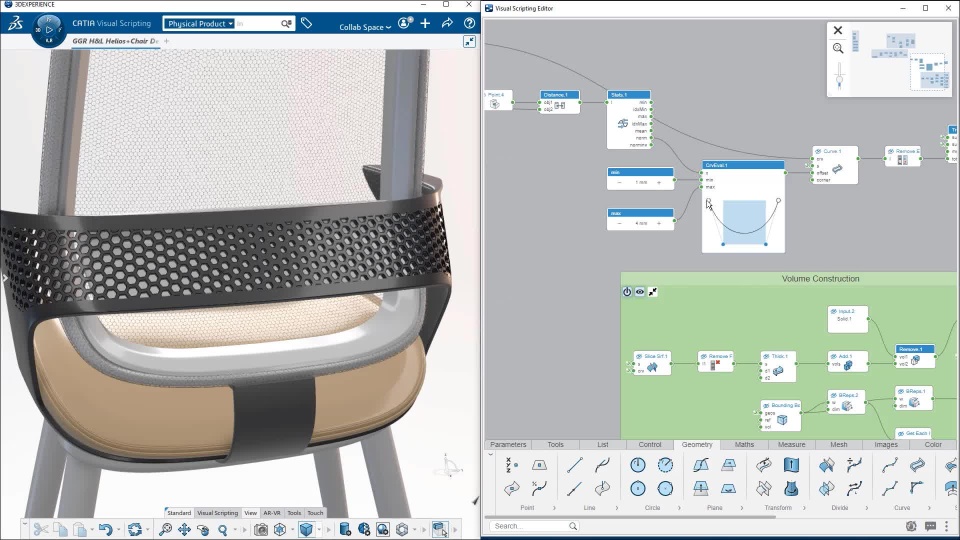Click the coordinate point XYZ icon in Geometry
960x540 pixels.
click(512, 465)
